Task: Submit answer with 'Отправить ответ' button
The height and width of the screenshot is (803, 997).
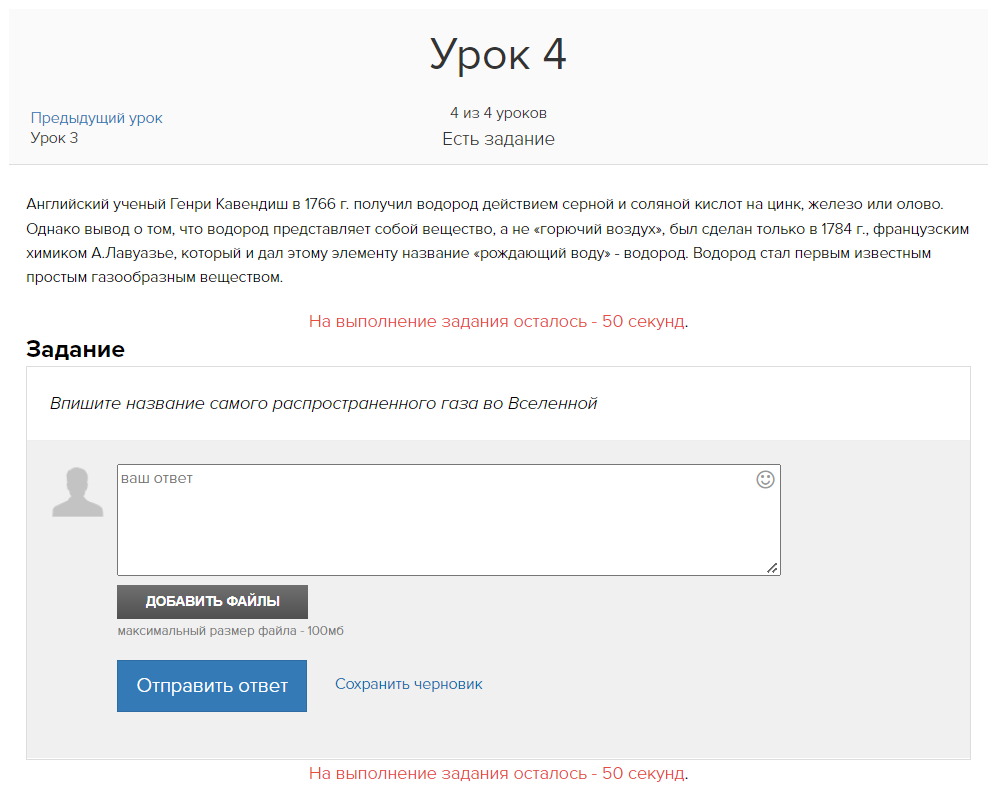Action: (x=212, y=685)
